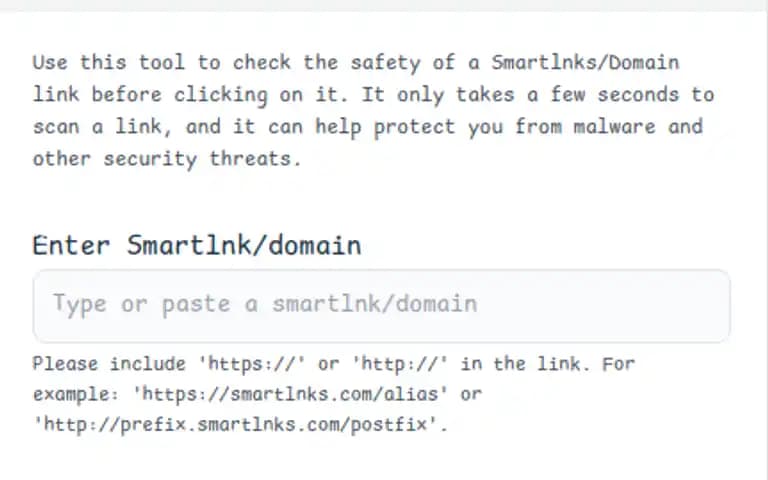Click the word 'scan' in the description

click(56, 127)
